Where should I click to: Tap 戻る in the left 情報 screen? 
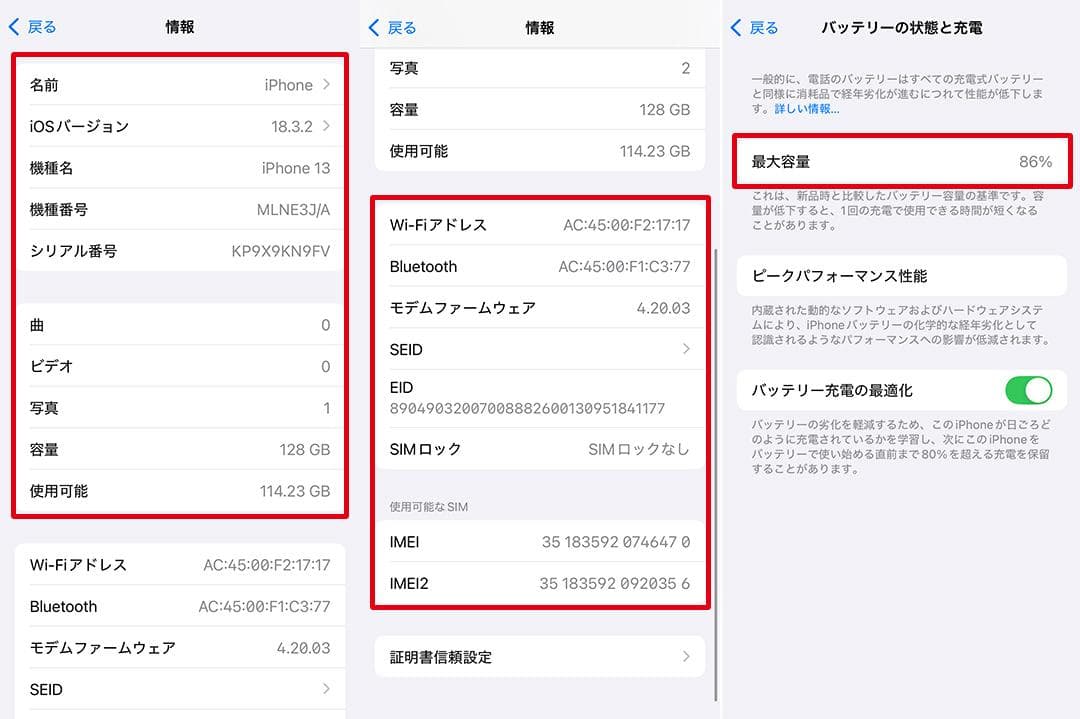point(42,27)
